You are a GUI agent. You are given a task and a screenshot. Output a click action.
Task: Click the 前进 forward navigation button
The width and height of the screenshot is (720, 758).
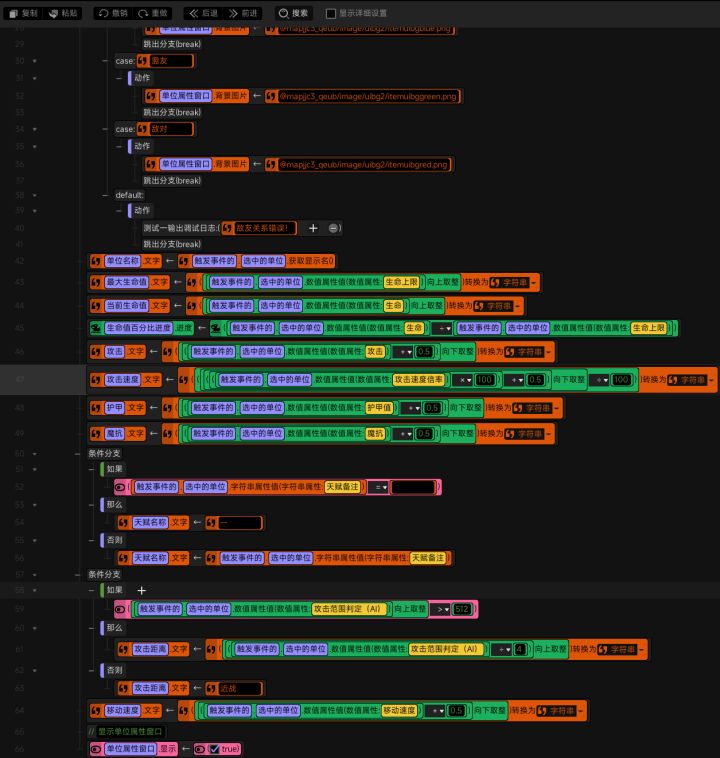click(243, 13)
